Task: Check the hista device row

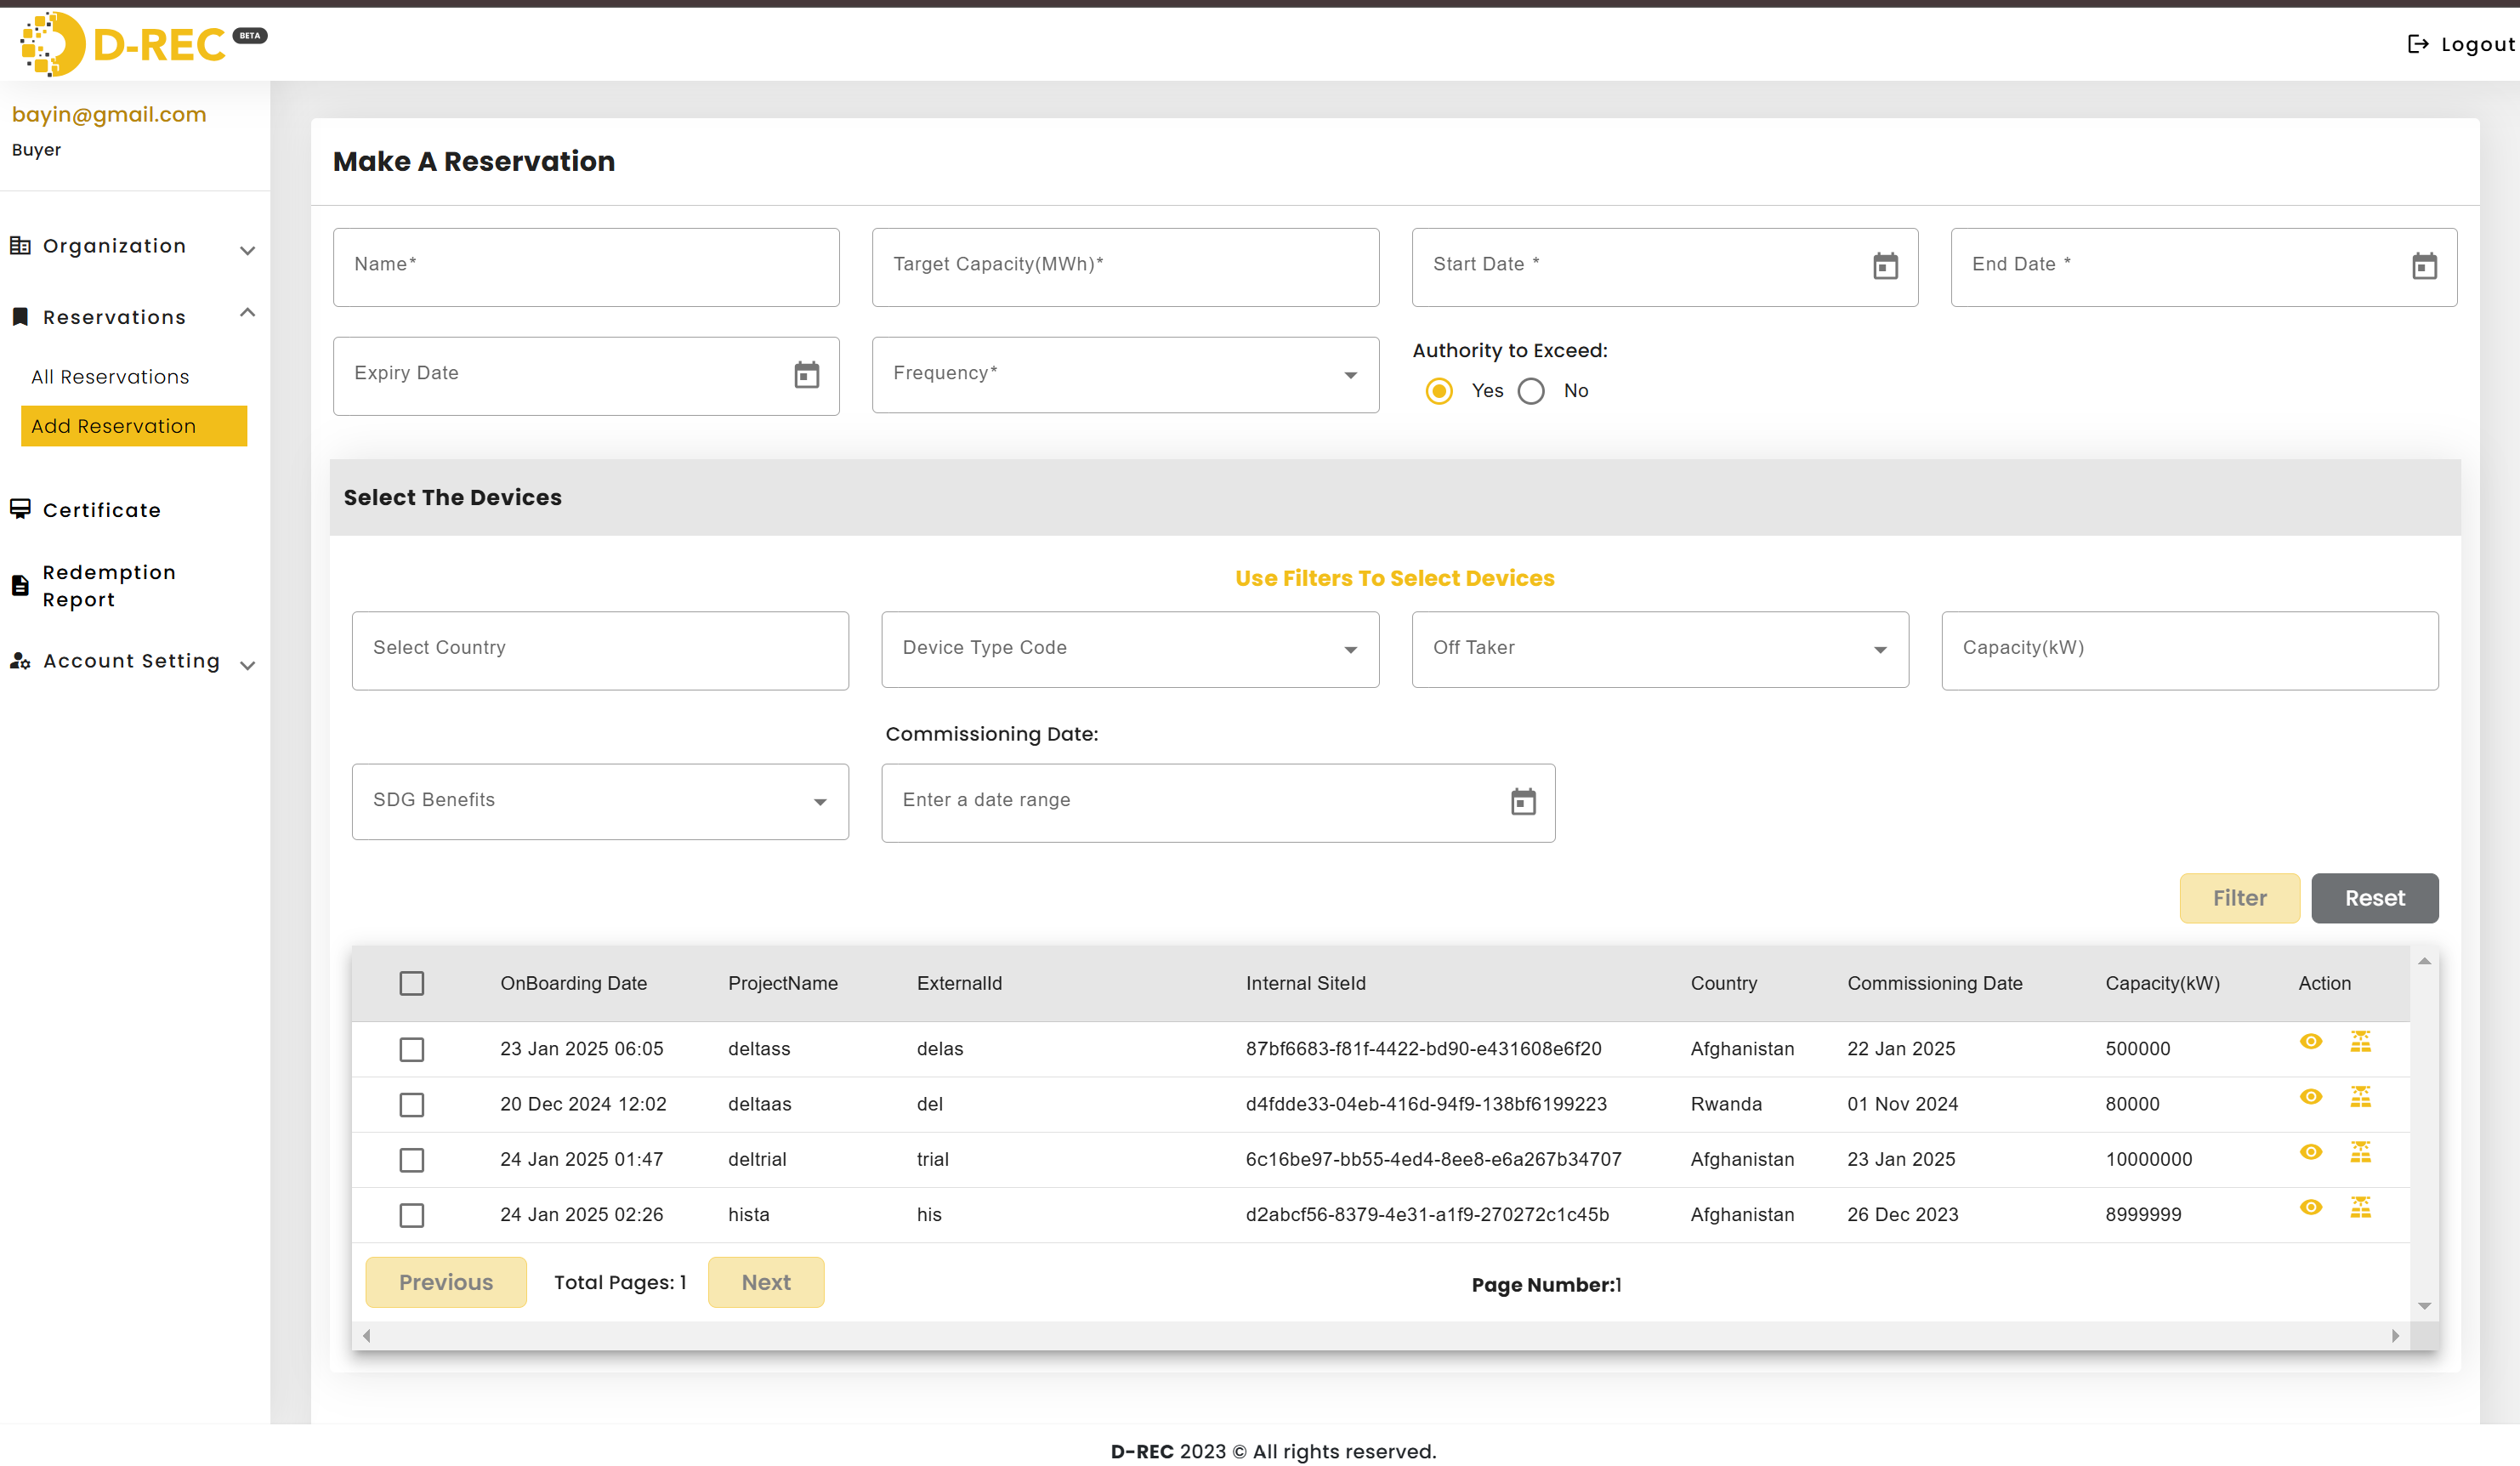Action: [x=412, y=1215]
